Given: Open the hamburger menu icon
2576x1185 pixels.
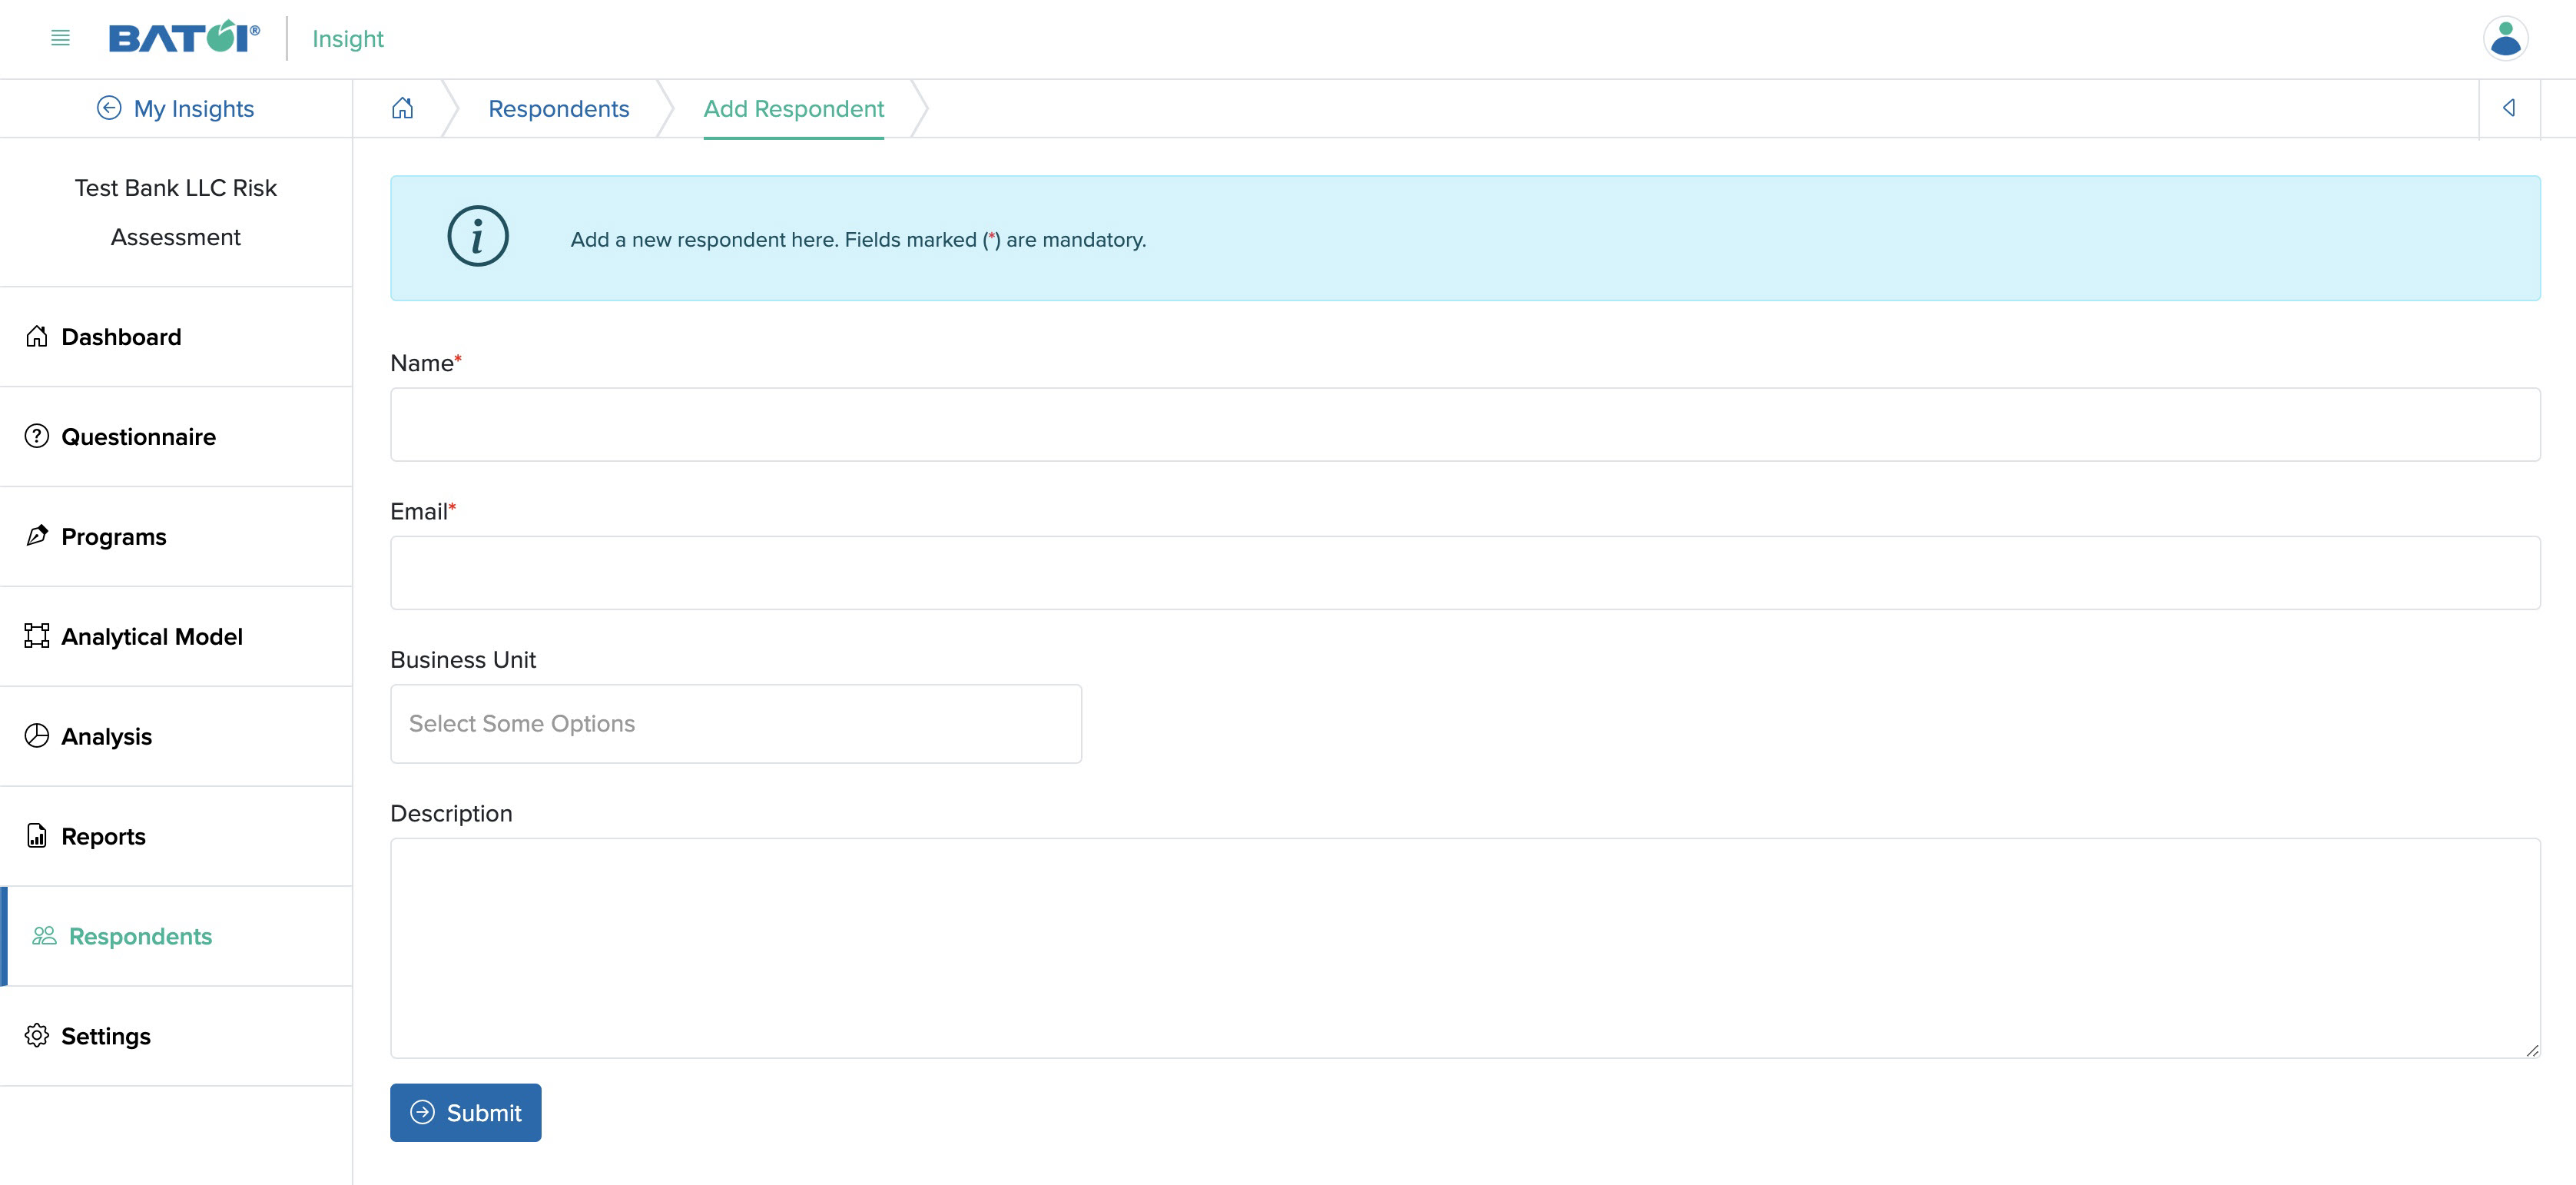Looking at the screenshot, I should pyautogui.click(x=60, y=38).
